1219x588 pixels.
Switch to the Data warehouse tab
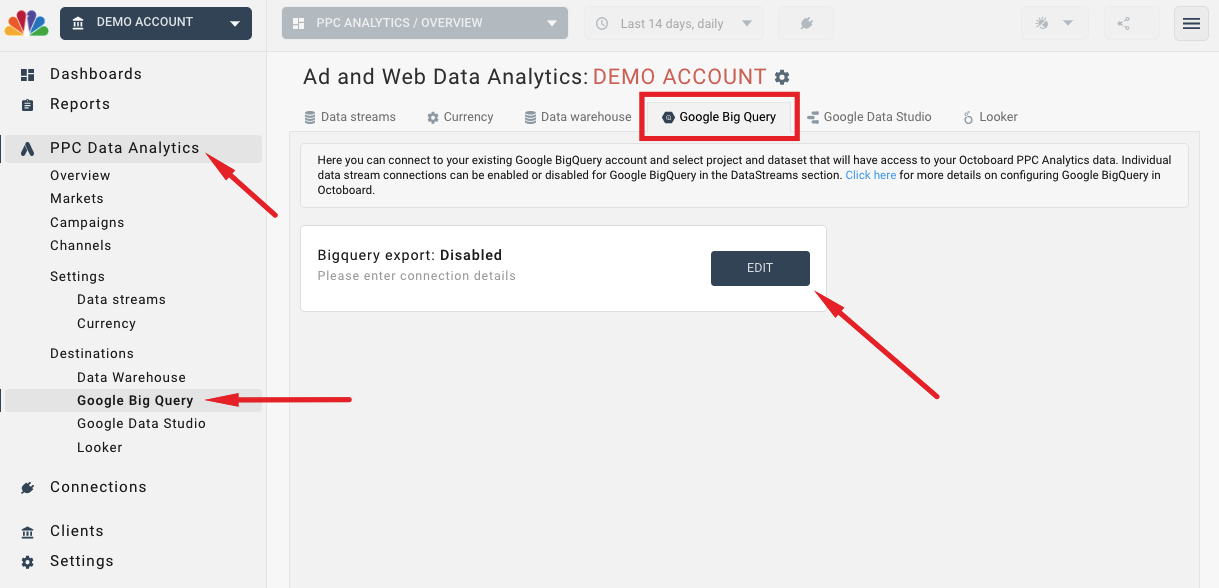pyautogui.click(x=578, y=117)
